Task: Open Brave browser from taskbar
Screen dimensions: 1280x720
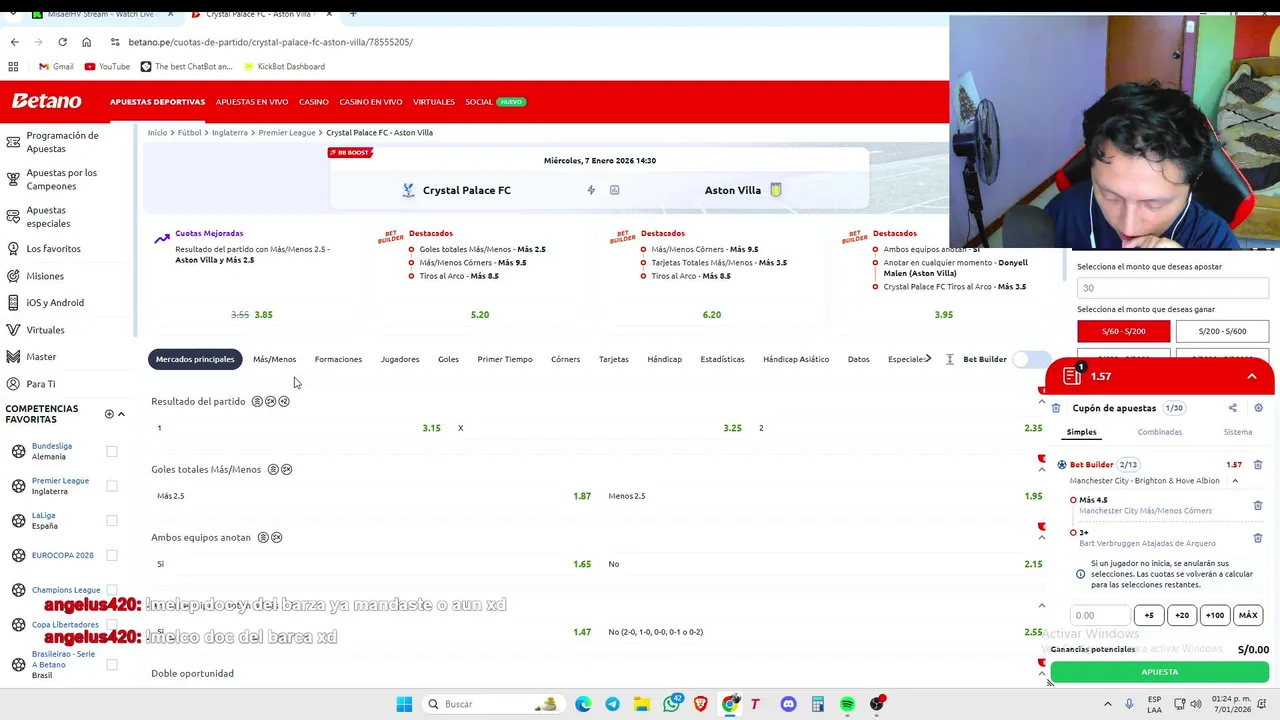Action: 700,704
